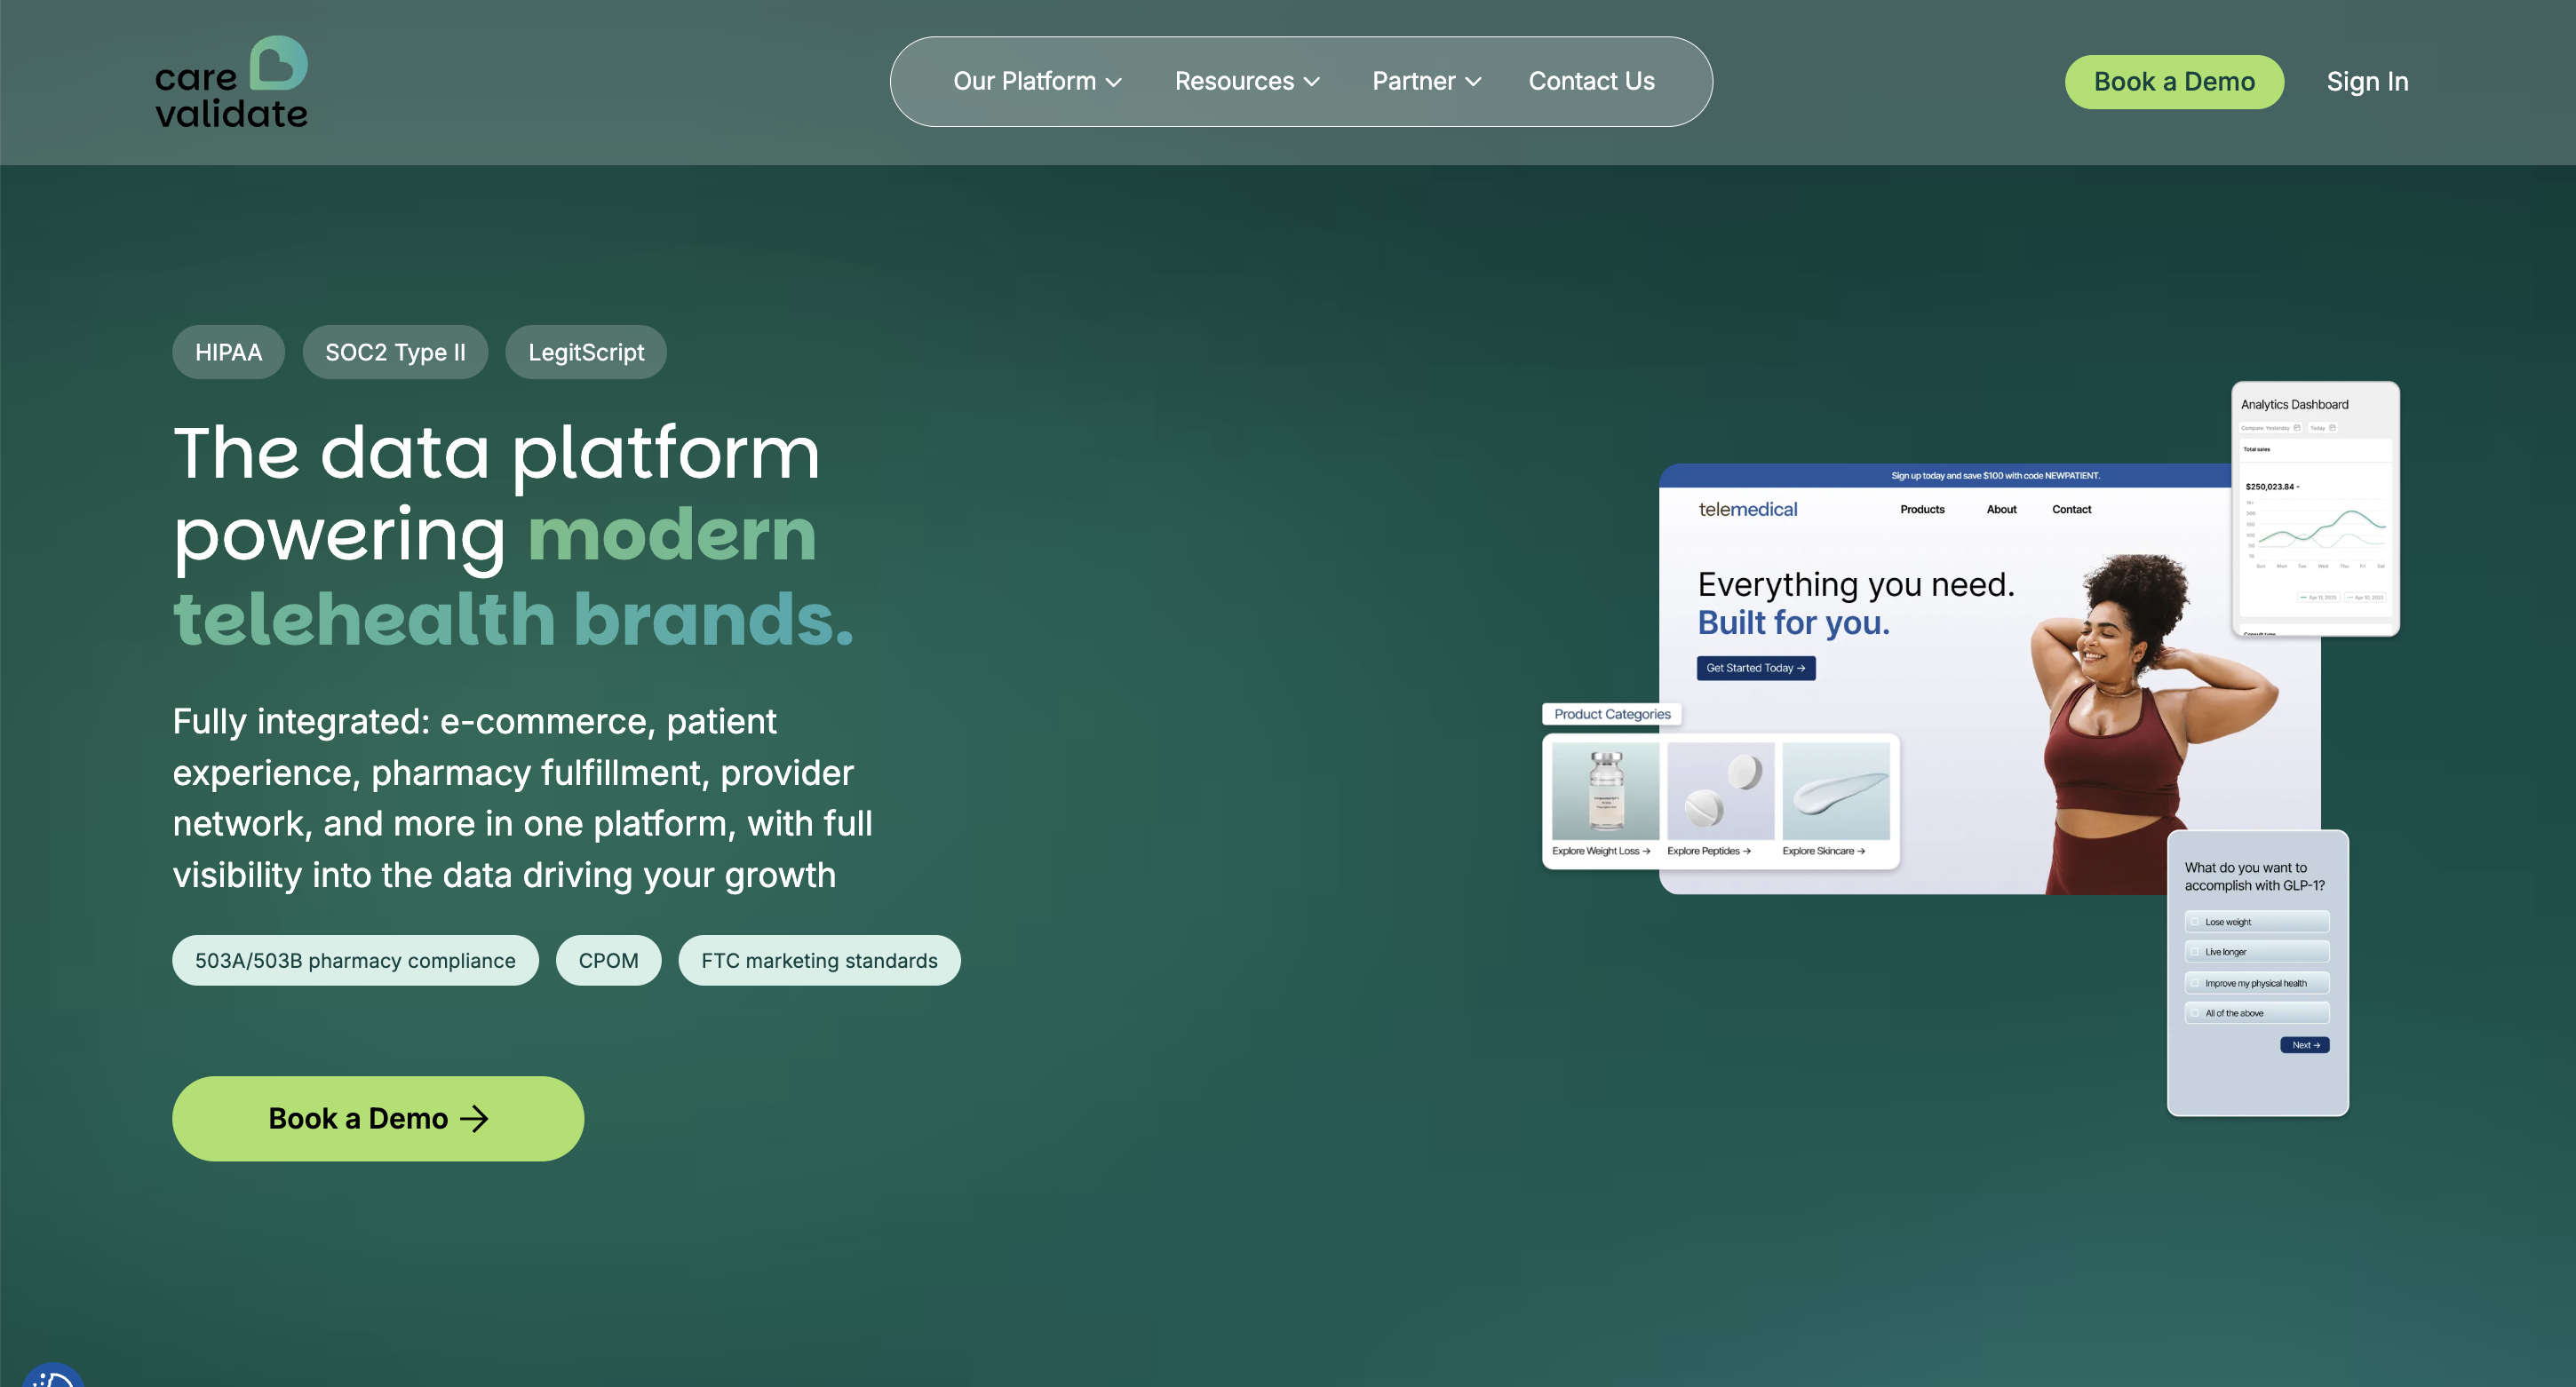Go to Contact Us page
This screenshot has width=2576, height=1387.
pyautogui.click(x=1591, y=81)
